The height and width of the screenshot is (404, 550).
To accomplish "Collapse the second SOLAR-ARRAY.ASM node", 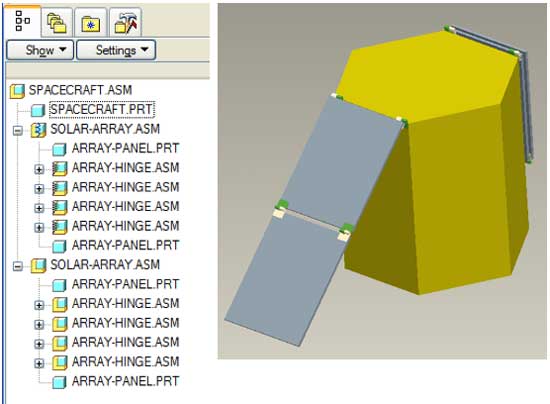I will 18,267.
